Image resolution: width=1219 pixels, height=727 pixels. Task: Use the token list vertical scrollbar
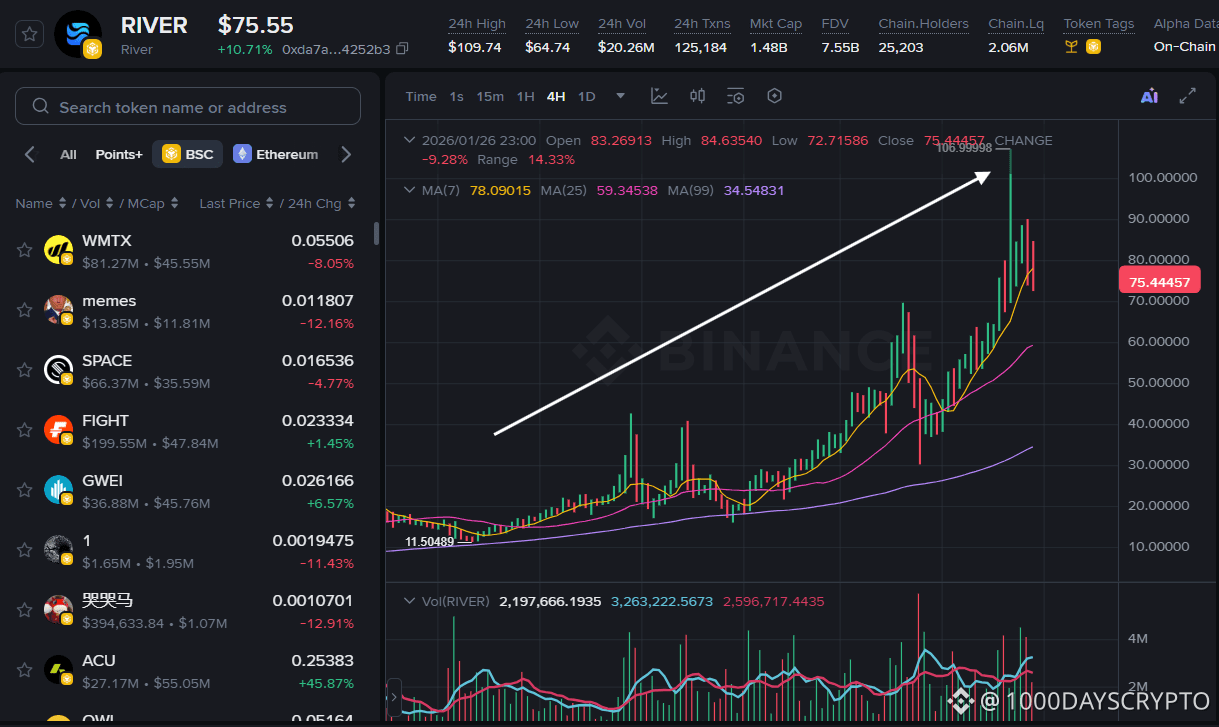[x=376, y=233]
